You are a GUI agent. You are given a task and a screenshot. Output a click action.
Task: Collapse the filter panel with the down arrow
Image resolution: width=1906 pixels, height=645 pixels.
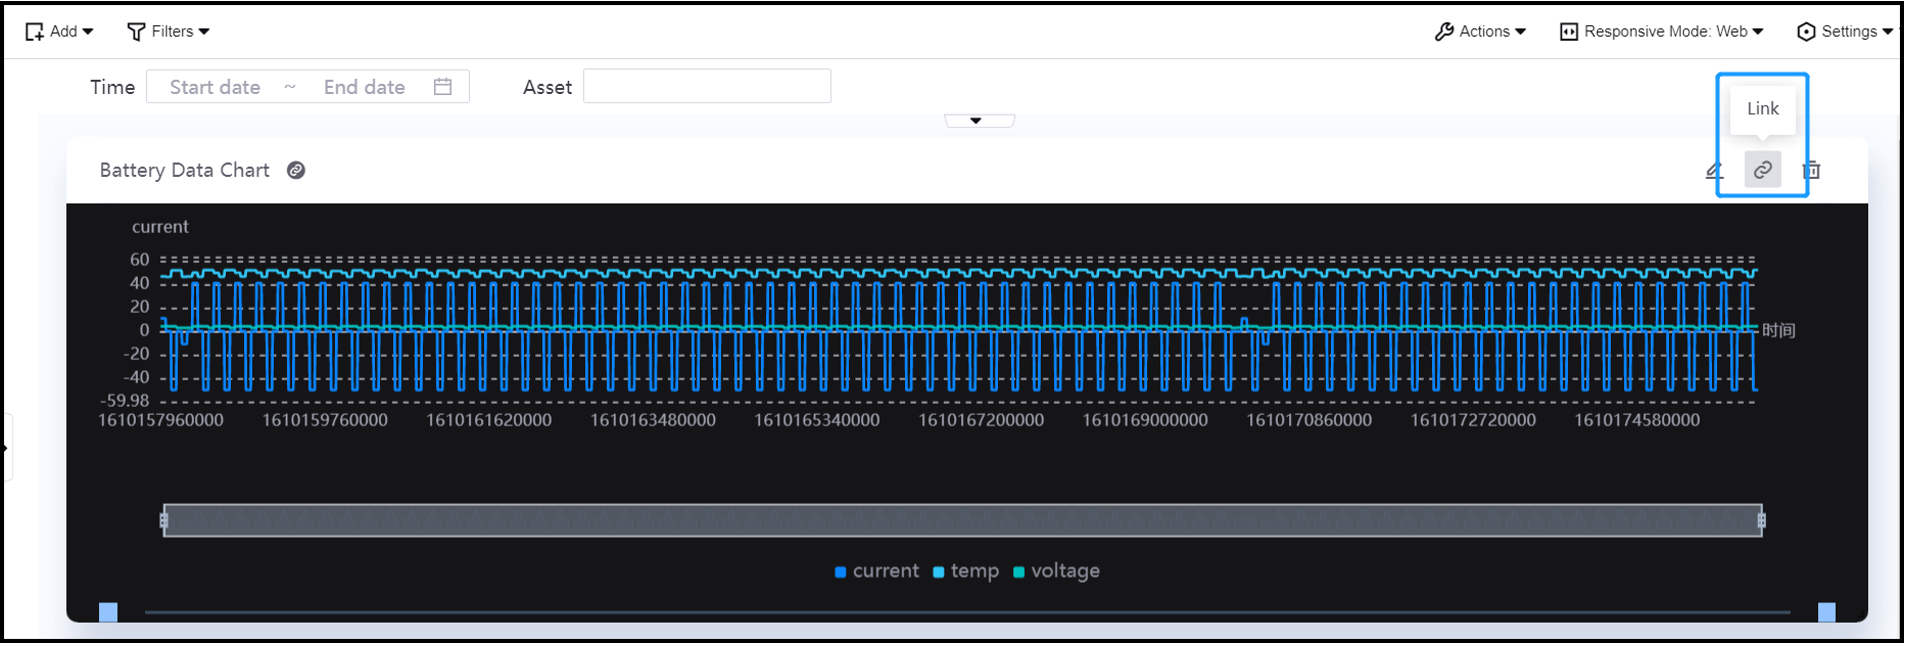pyautogui.click(x=976, y=121)
